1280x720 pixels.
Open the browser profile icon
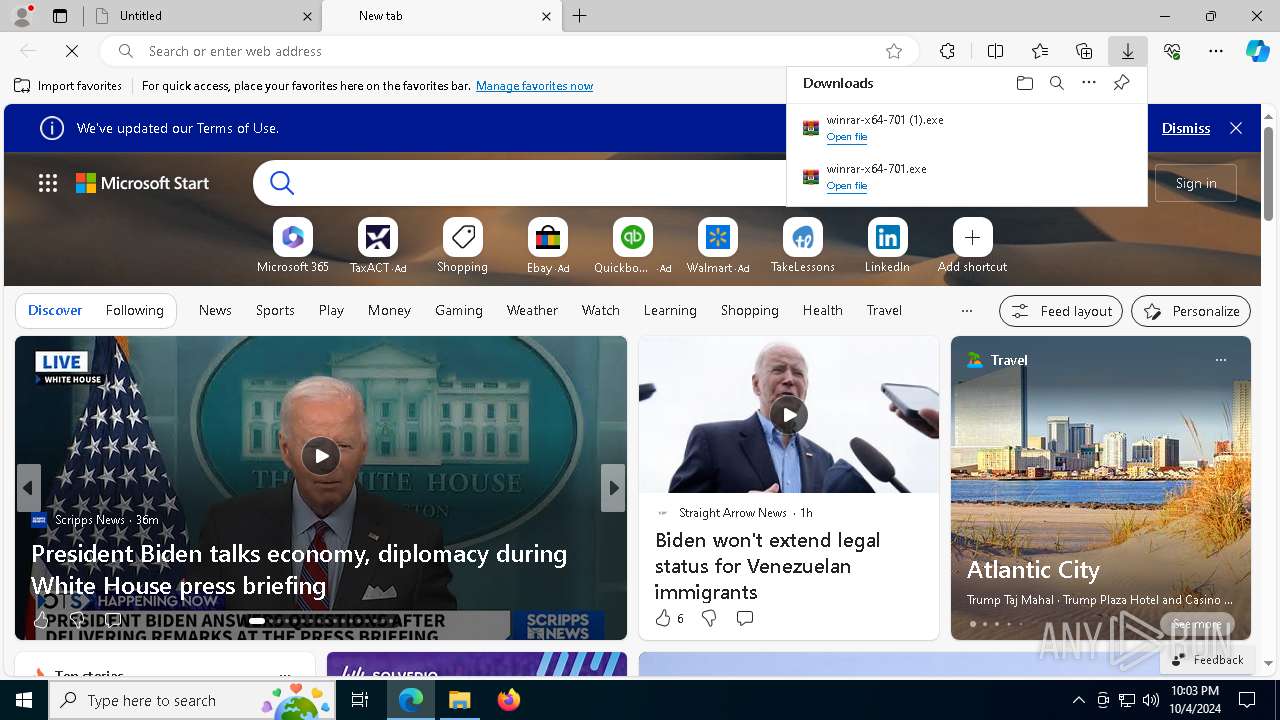coord(22,16)
